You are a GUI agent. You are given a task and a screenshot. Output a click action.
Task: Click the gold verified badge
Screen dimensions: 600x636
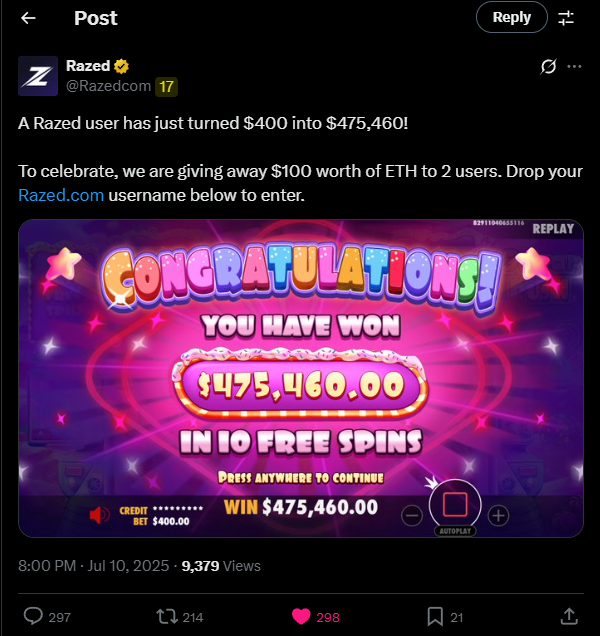121,66
